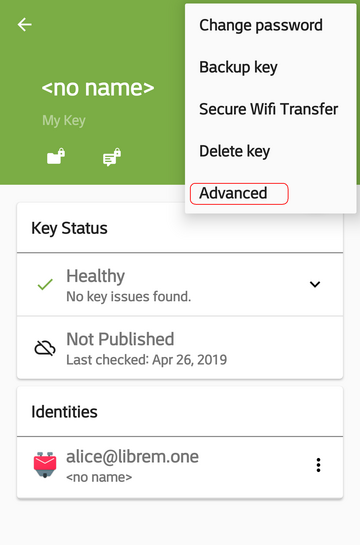Select Secure Wifi Transfer option
The width and height of the screenshot is (360, 545).
tap(269, 109)
